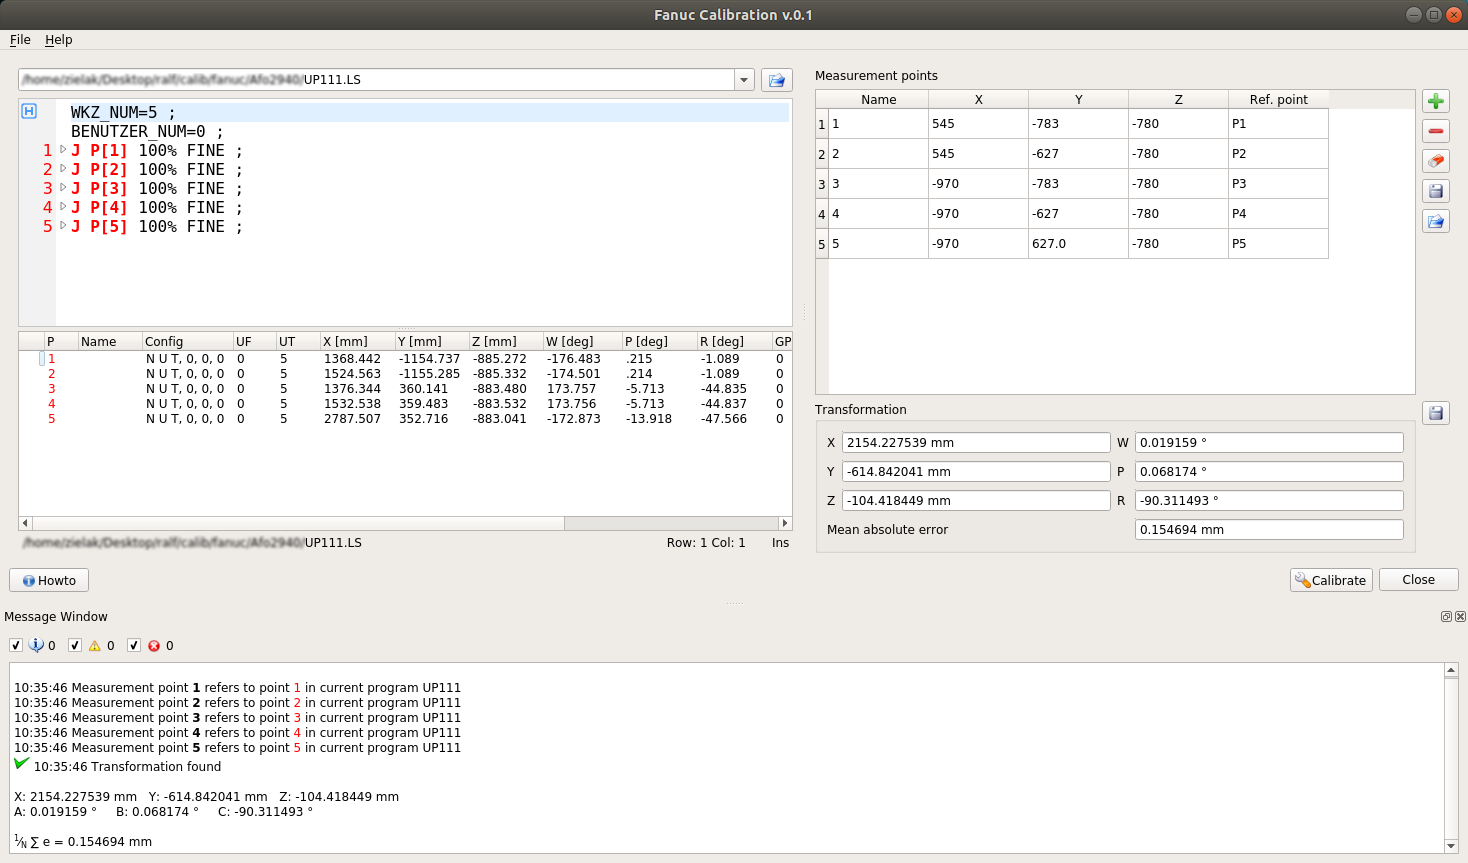The height and width of the screenshot is (863, 1468).
Task: Save transformation using the floppy icon
Action: pyautogui.click(x=1436, y=413)
